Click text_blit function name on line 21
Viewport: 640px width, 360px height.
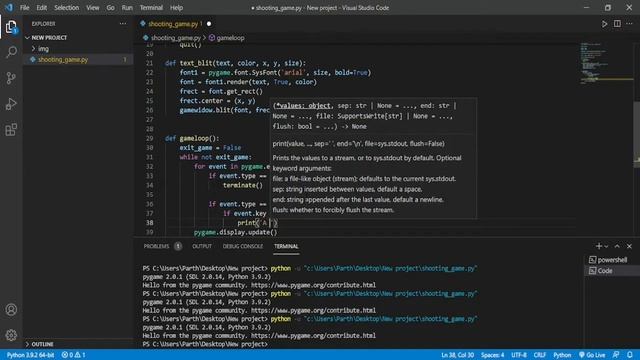(196, 63)
